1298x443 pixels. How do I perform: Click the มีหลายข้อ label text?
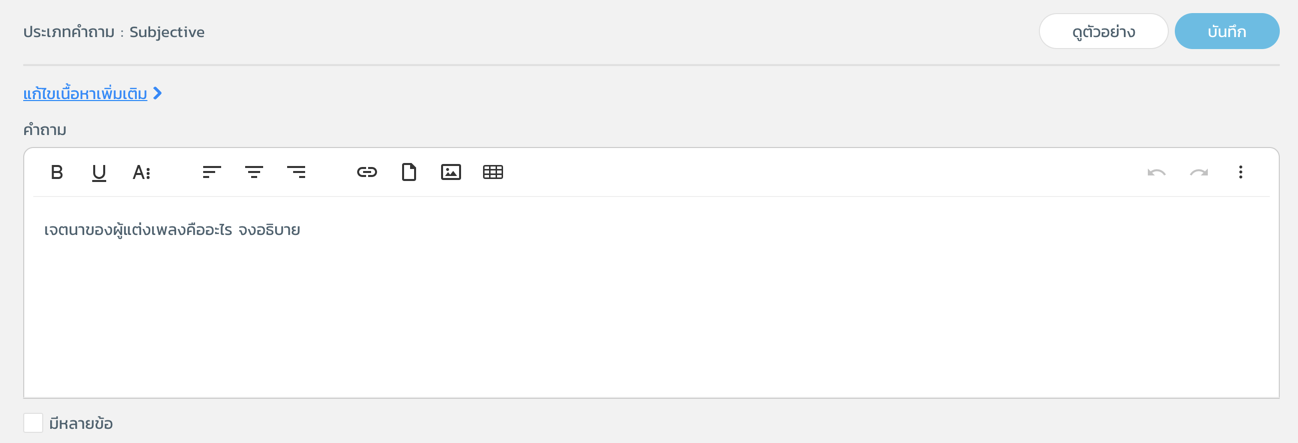click(x=81, y=423)
